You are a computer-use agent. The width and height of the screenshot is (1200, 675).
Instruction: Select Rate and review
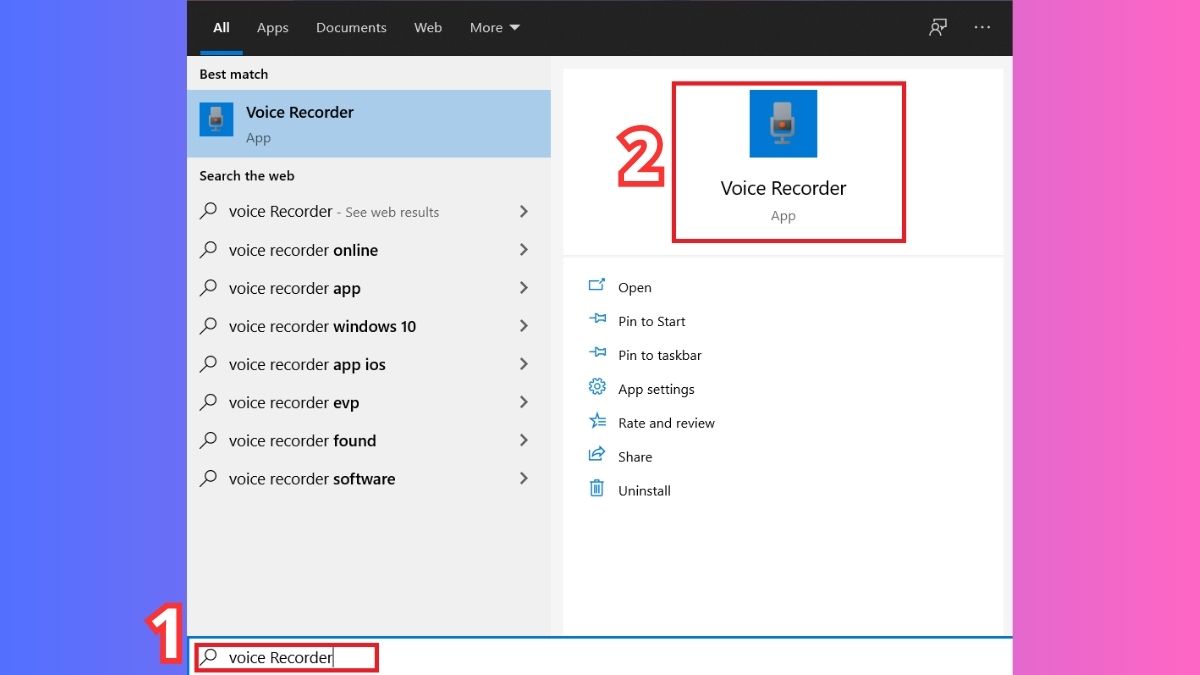[x=667, y=423]
